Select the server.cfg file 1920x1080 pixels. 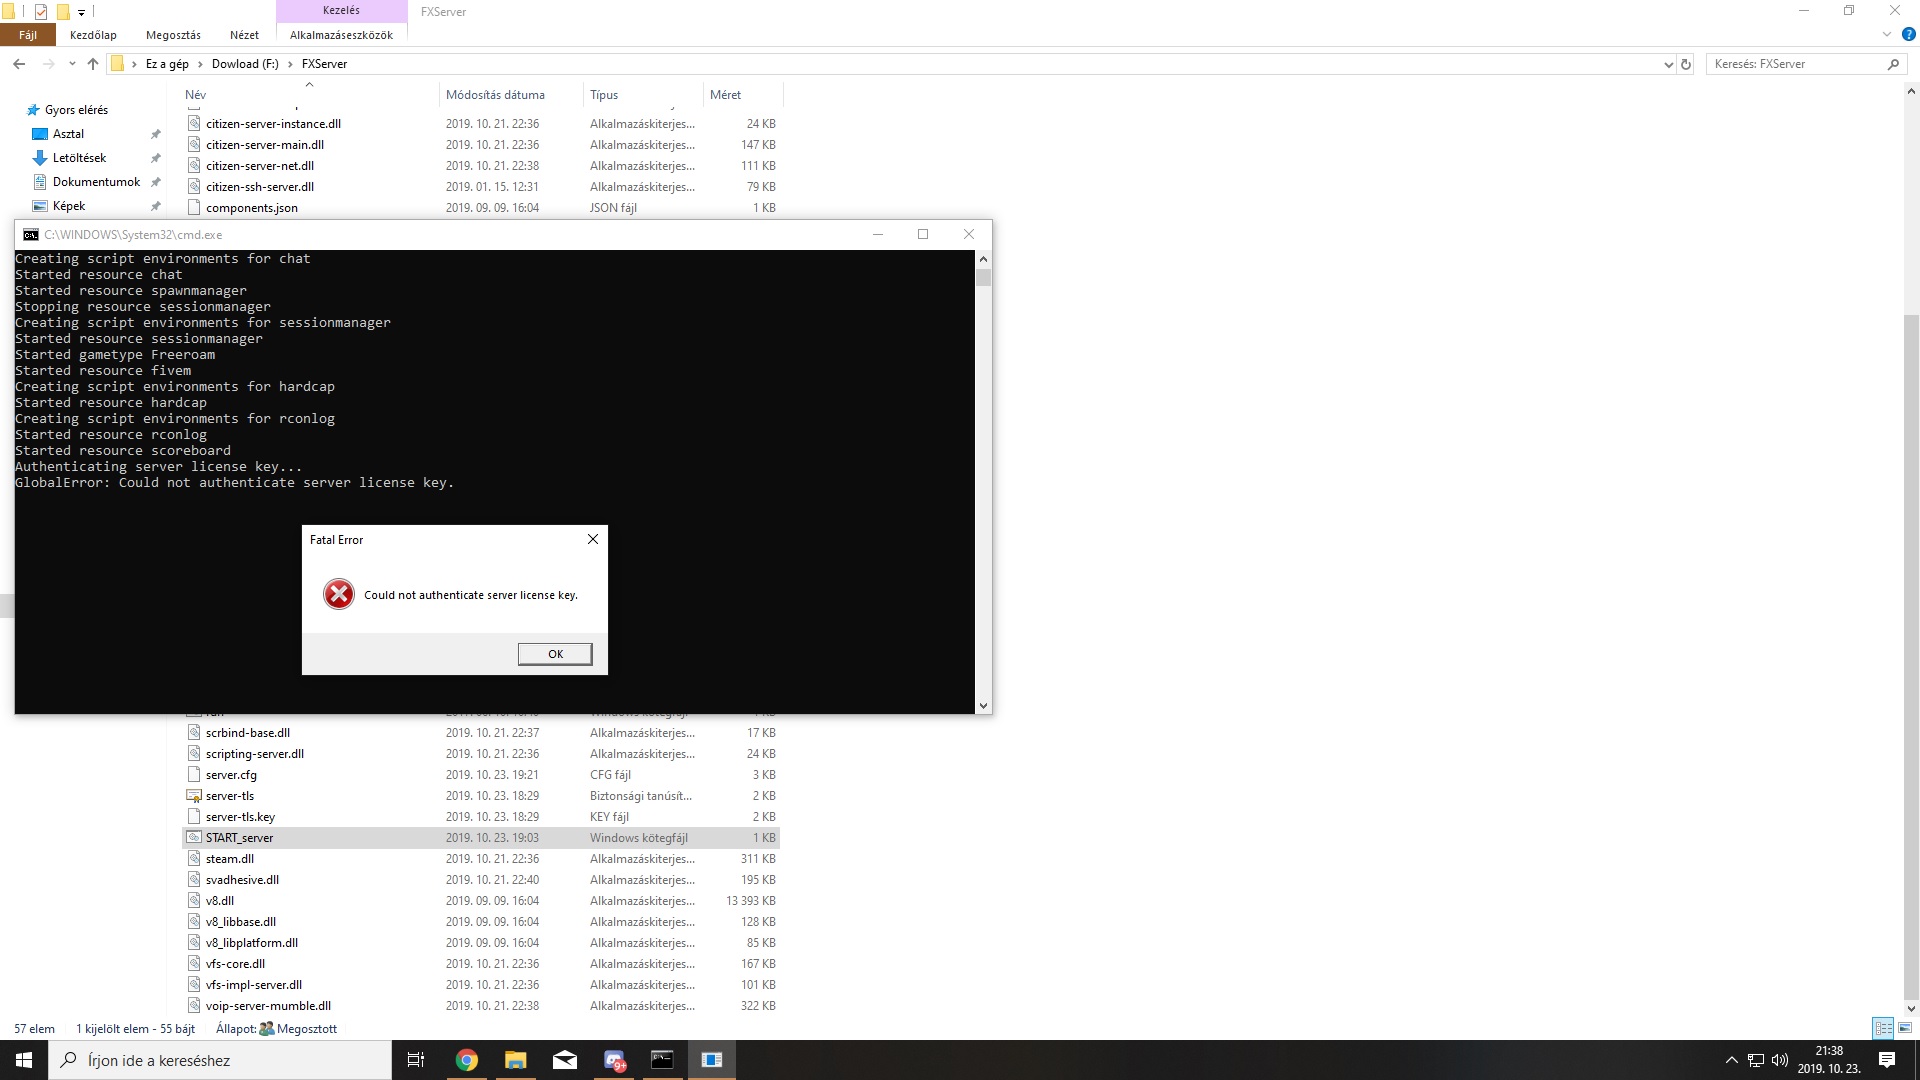click(231, 775)
